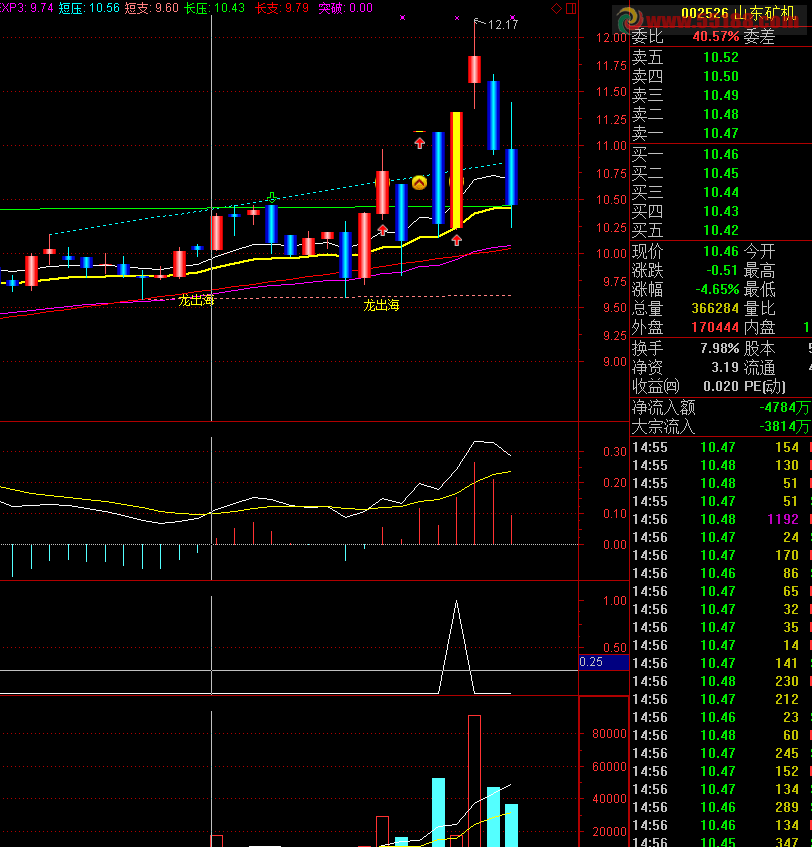Select the 卖五 10.52 ask row
Image resolution: width=812 pixels, height=847 pixels.
click(x=721, y=57)
